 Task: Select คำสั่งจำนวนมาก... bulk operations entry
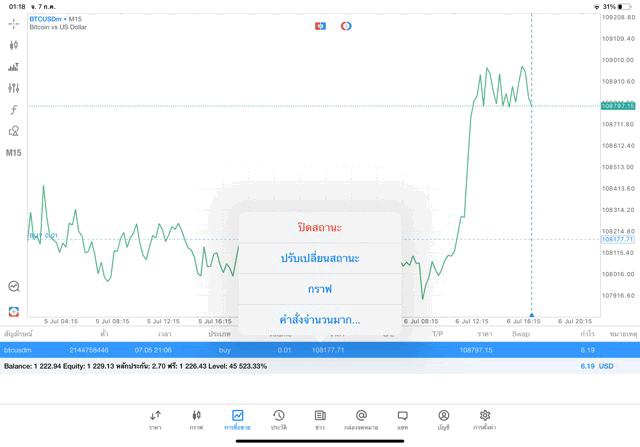tap(320, 320)
